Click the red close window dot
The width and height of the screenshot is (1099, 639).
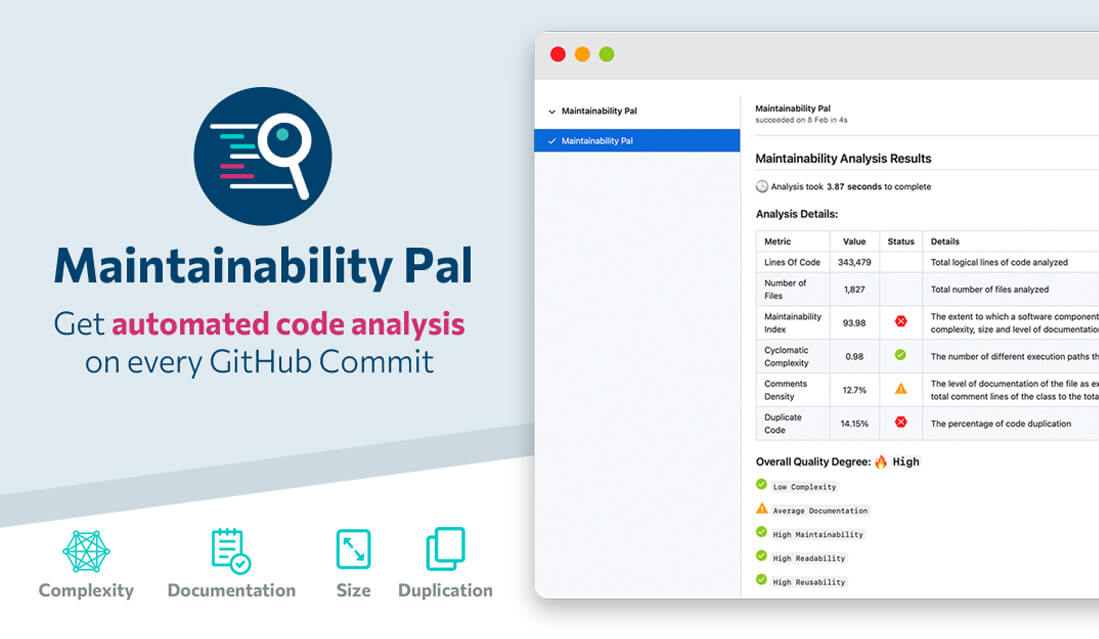558,55
